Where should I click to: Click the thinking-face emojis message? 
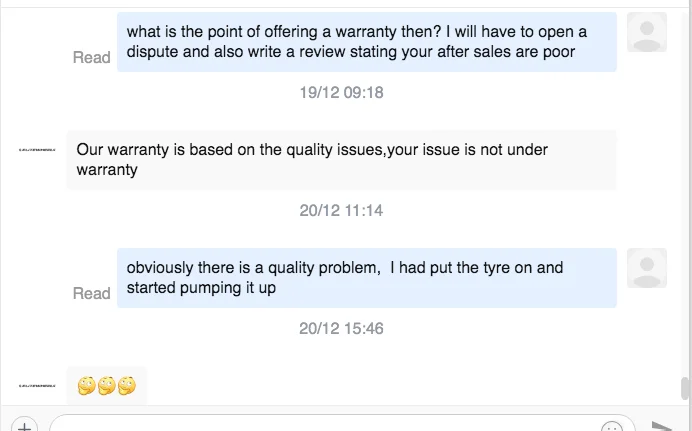[x=106, y=385]
